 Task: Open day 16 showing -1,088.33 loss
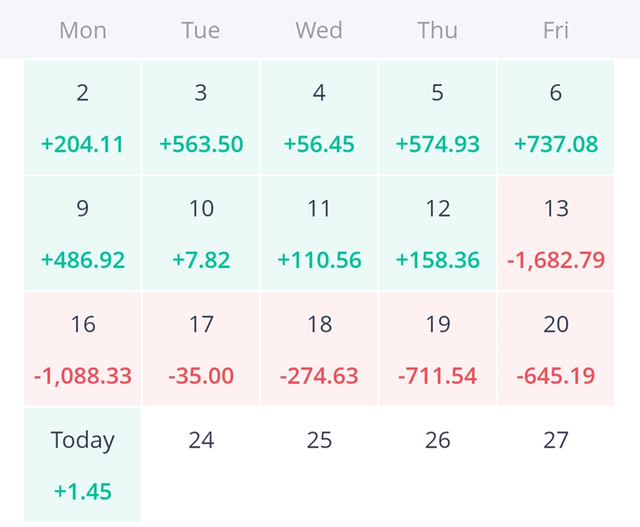82,350
